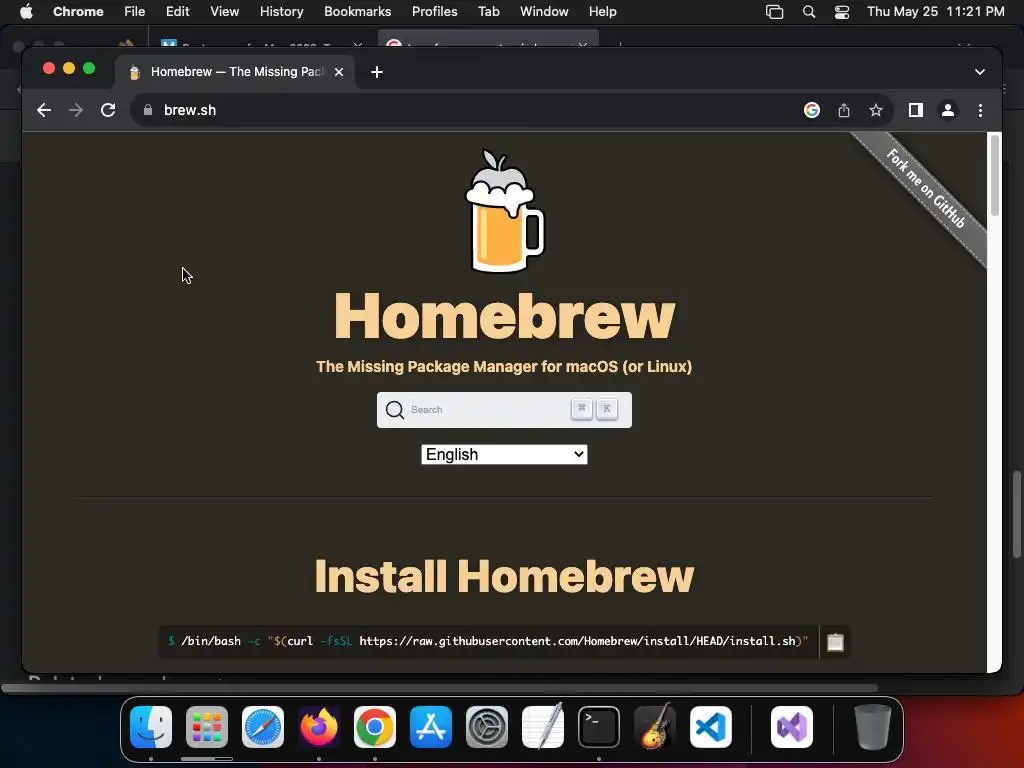The width and height of the screenshot is (1024, 768).
Task: Open the Chrome three-dot menu
Action: [x=980, y=110]
